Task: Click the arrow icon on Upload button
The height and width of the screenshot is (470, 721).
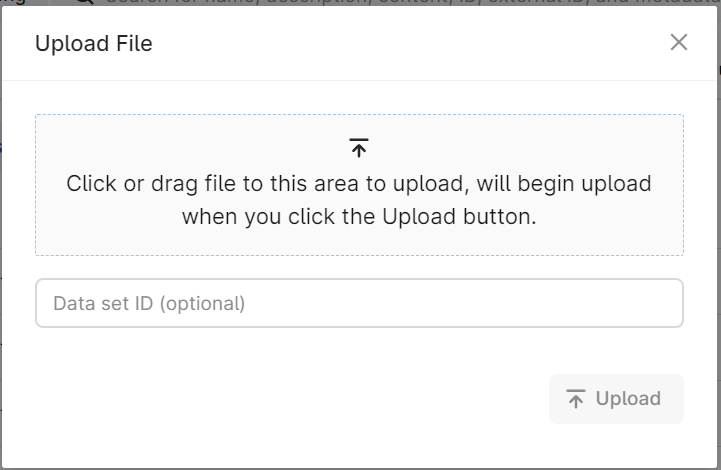Action: 576,399
